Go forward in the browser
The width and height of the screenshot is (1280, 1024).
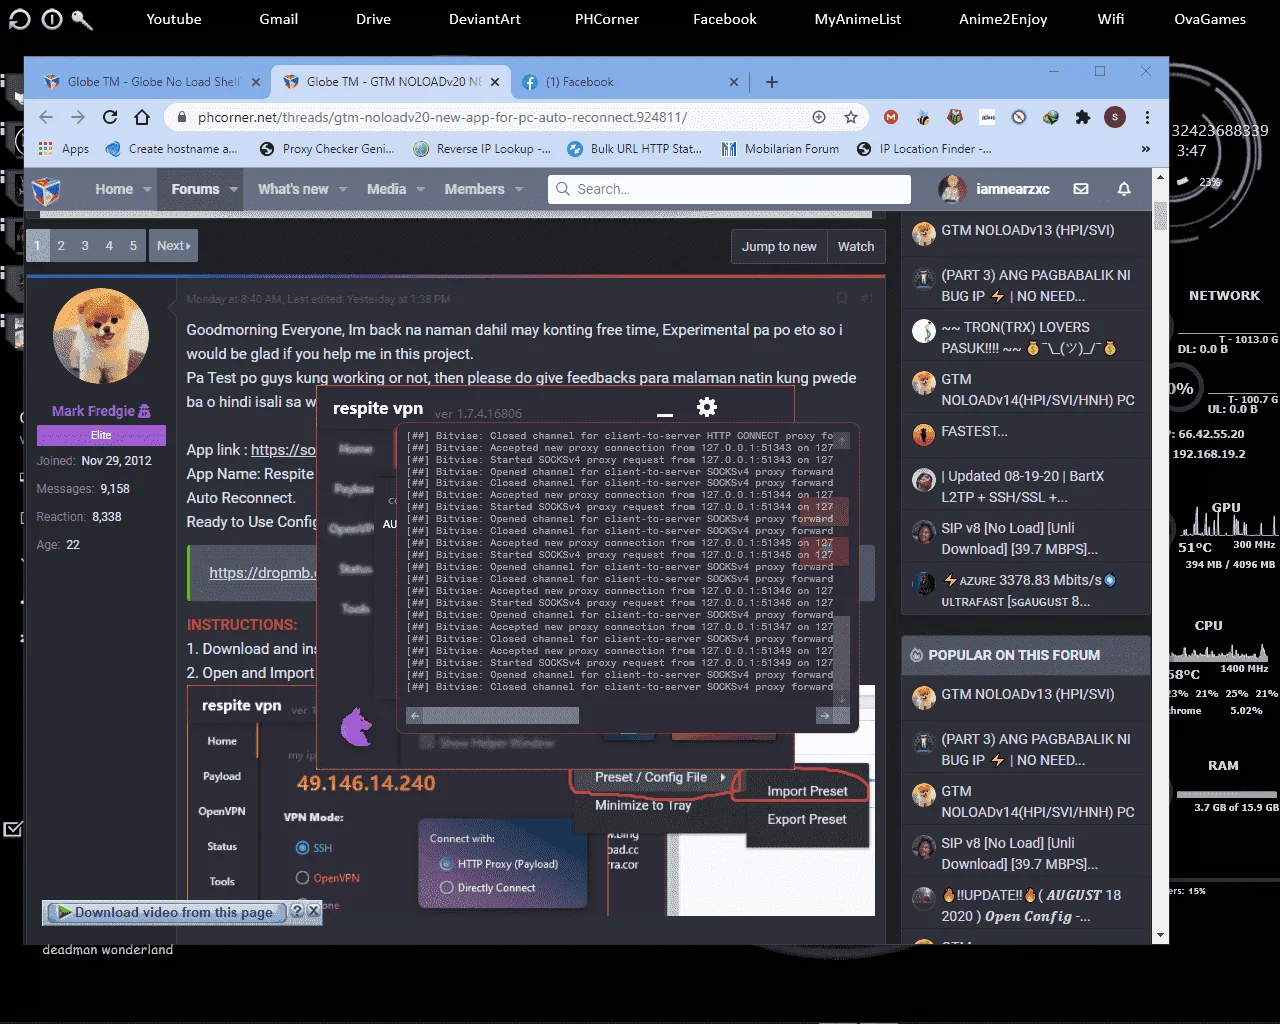click(x=78, y=117)
